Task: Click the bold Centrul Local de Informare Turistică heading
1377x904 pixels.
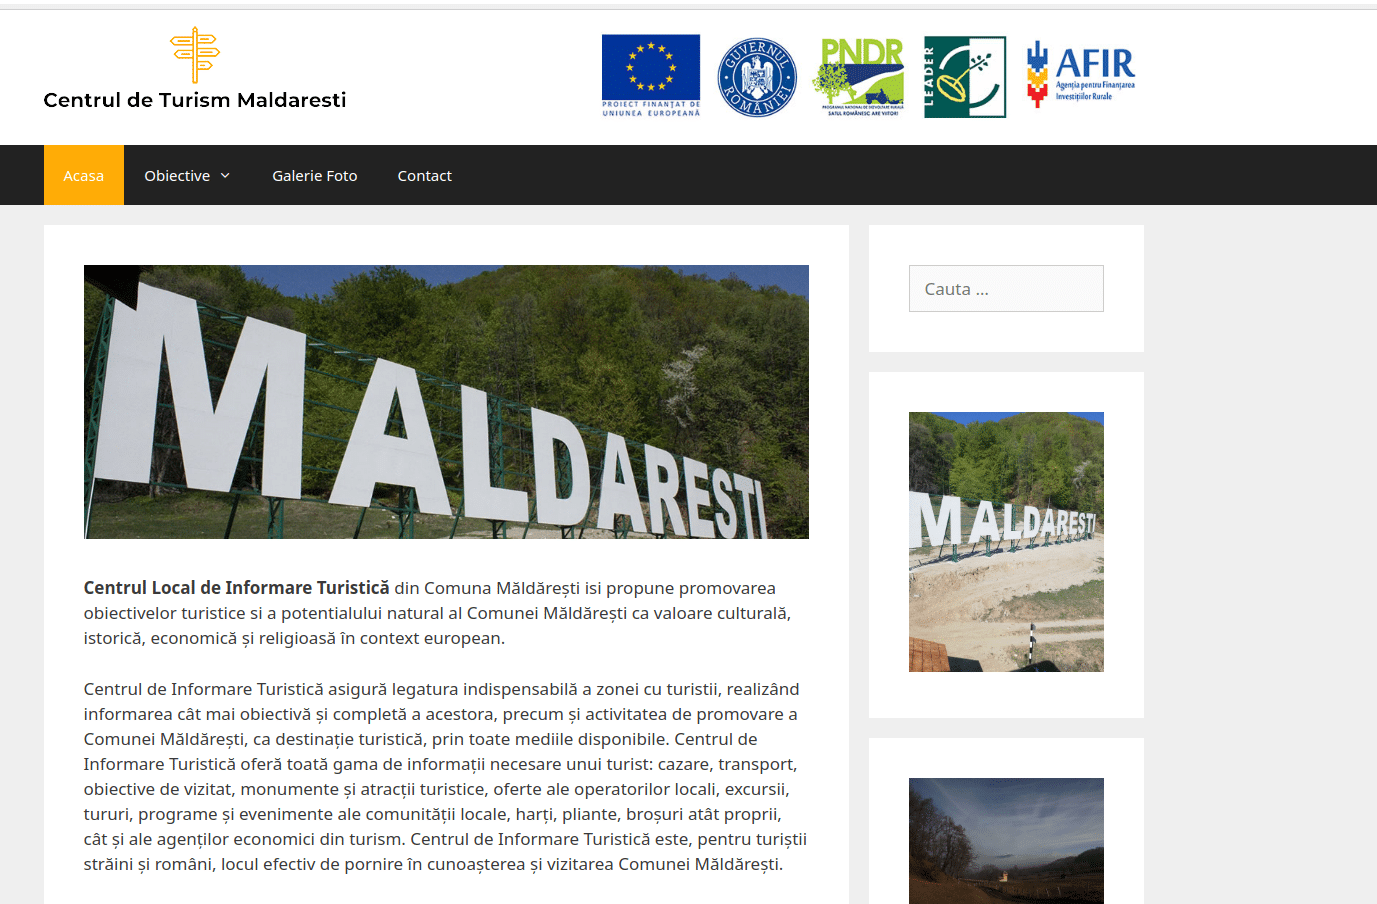Action: point(236,588)
